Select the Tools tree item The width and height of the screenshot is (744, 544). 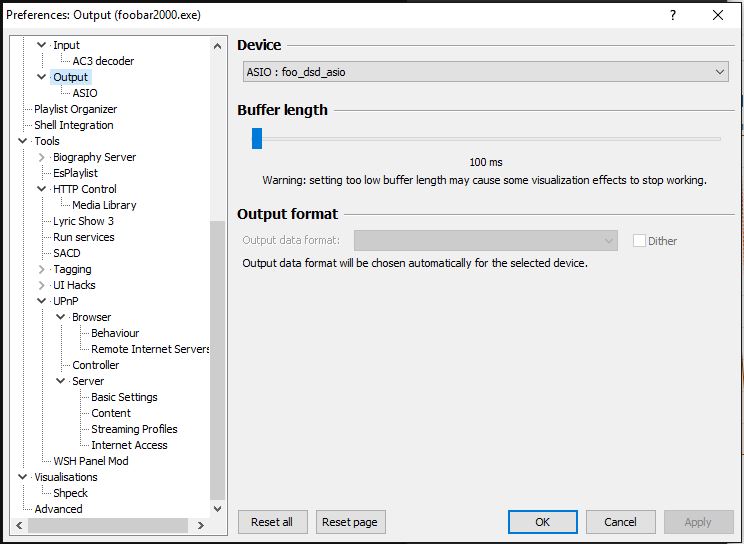coord(47,141)
